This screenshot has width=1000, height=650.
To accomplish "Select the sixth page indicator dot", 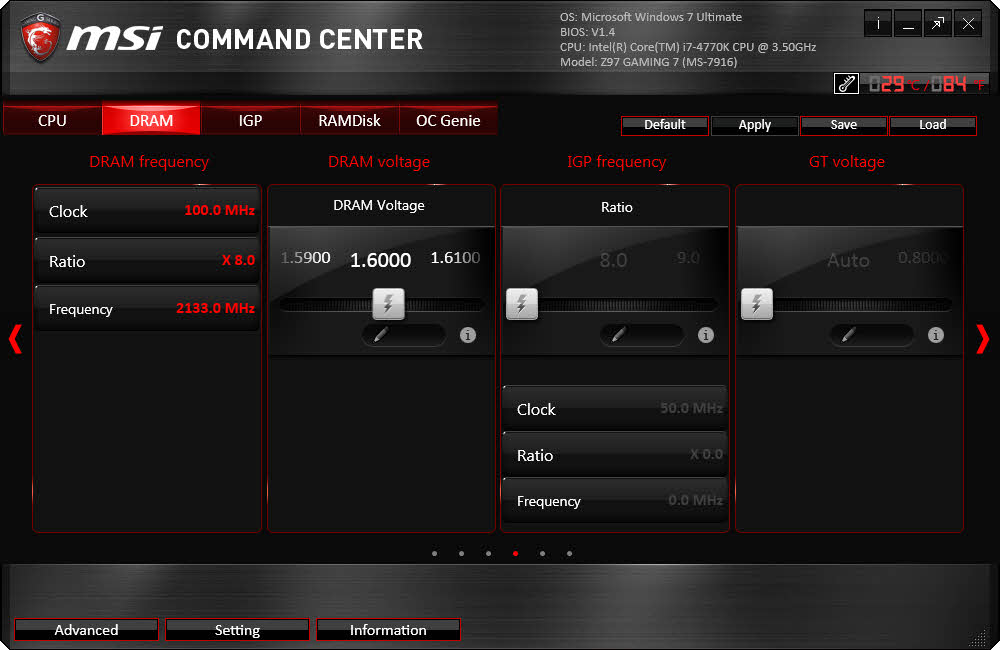I will click(x=569, y=553).
